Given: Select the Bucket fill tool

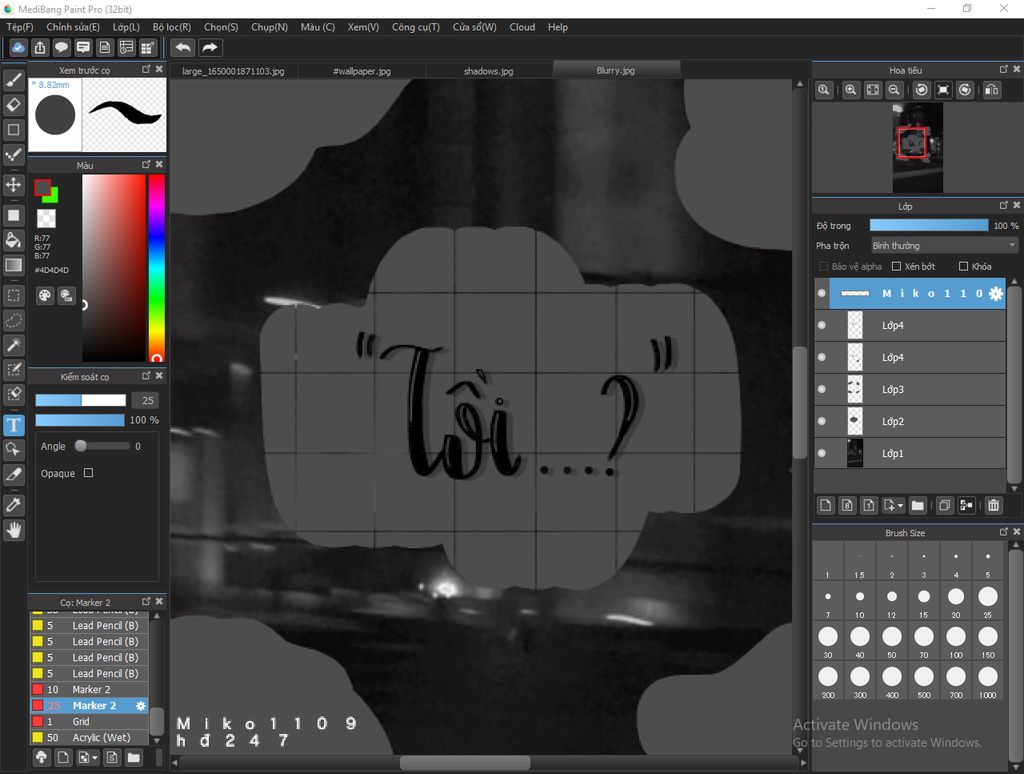Looking at the screenshot, I should tap(14, 240).
